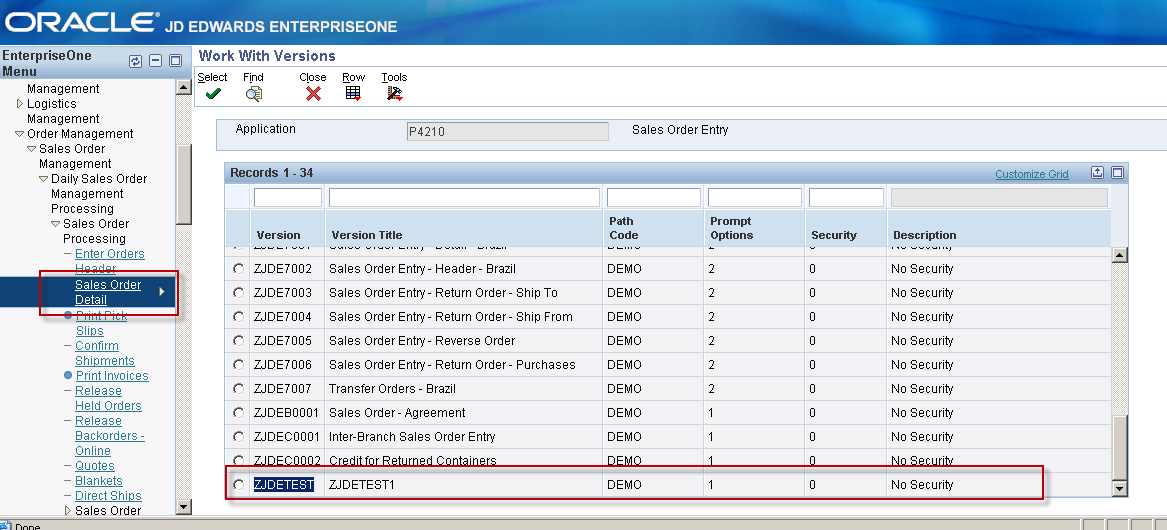
Task: Click the Security filter field
Action: coord(846,197)
